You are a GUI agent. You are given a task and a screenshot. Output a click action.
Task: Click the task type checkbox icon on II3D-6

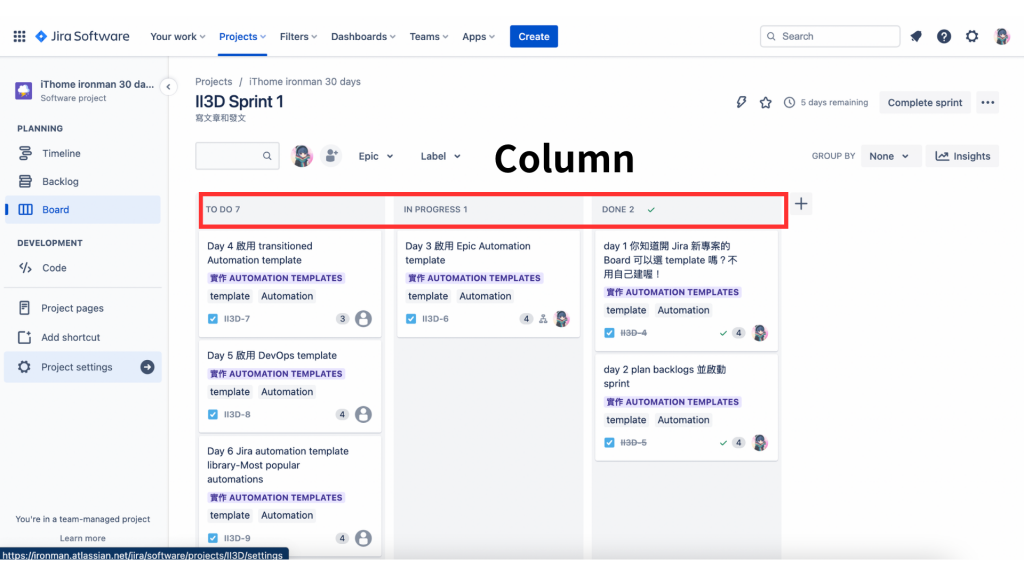pyautogui.click(x=411, y=319)
